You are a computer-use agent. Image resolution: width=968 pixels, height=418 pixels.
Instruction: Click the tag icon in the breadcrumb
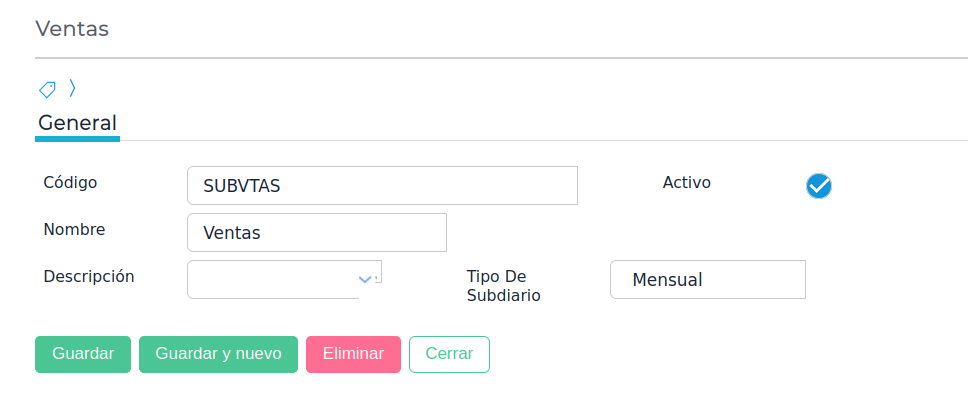(47, 90)
